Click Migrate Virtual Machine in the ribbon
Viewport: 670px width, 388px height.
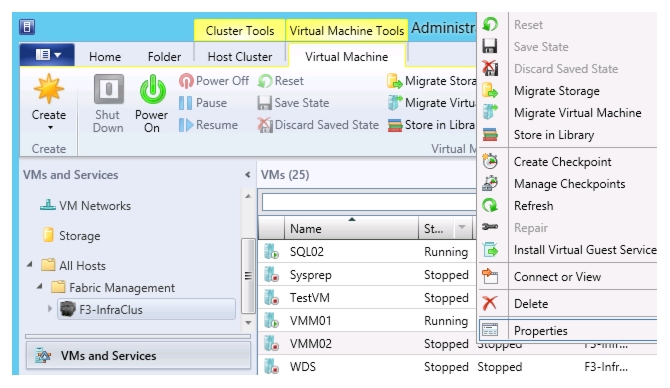[x=432, y=103]
